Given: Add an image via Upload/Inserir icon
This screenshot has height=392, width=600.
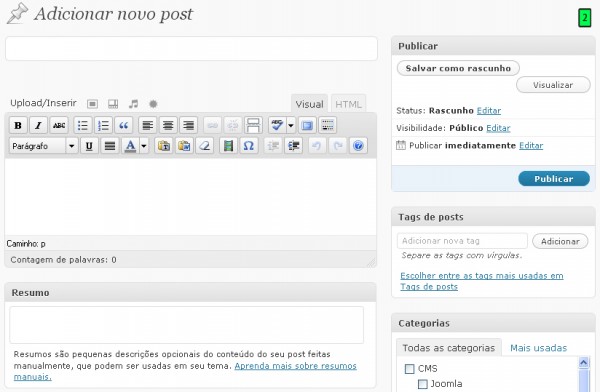Looking at the screenshot, I should click(92, 104).
